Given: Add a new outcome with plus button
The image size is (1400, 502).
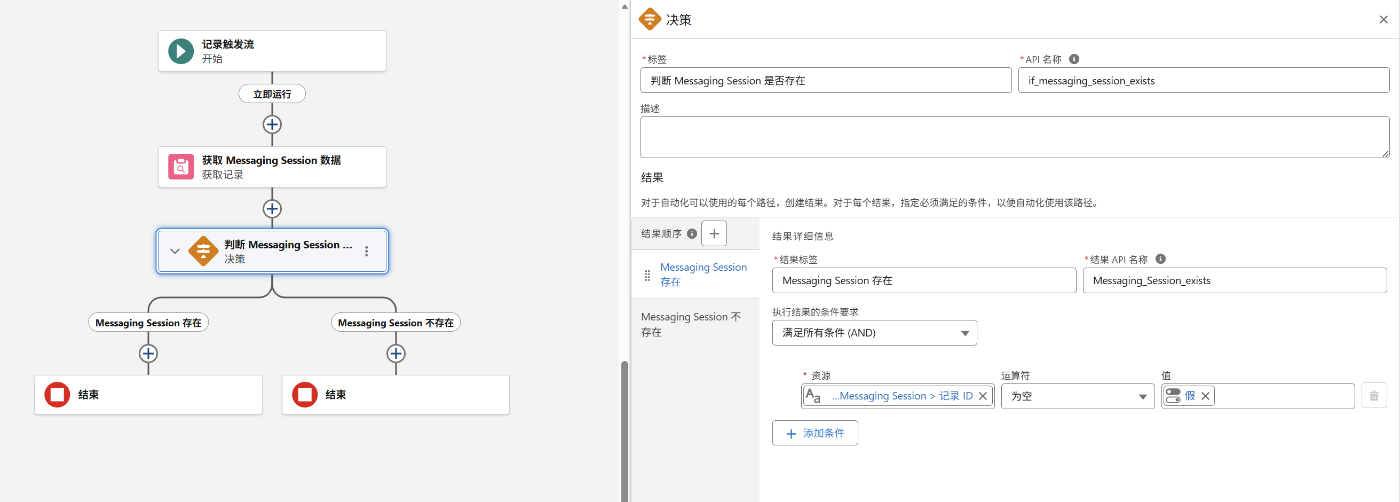Looking at the screenshot, I should tap(714, 233).
